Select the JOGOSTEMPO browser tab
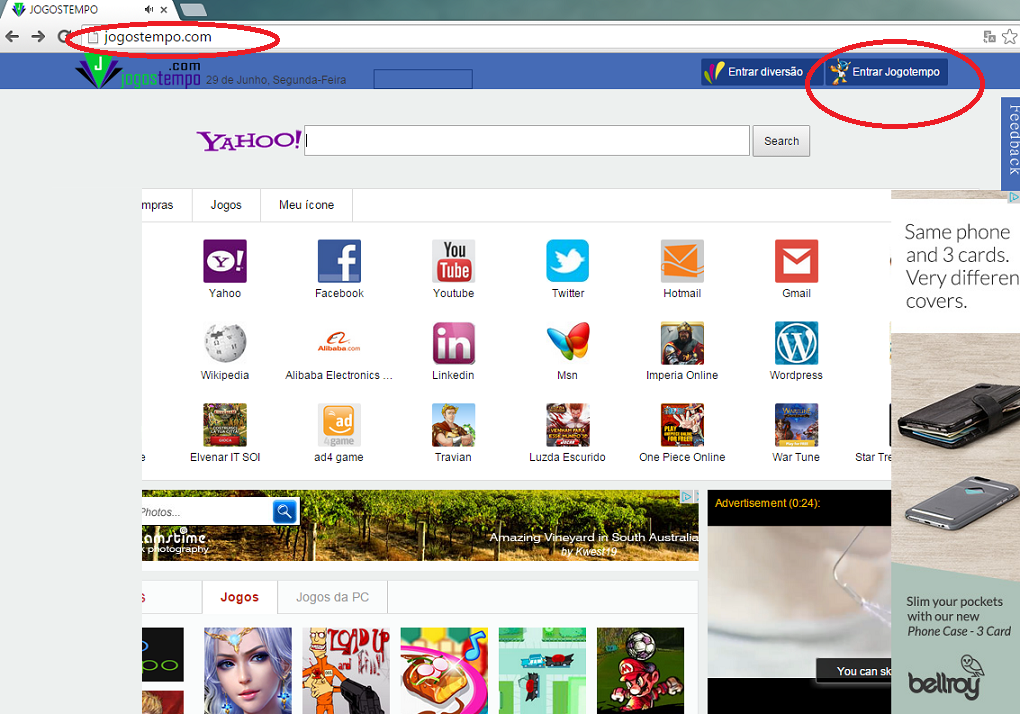This screenshot has width=1020, height=714. click(88, 10)
